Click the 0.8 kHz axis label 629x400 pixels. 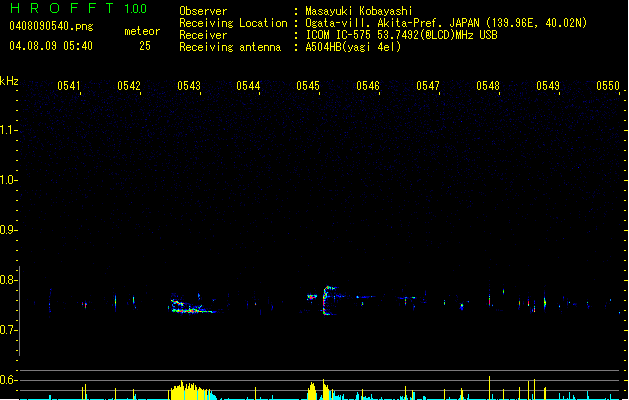[x=7, y=280]
